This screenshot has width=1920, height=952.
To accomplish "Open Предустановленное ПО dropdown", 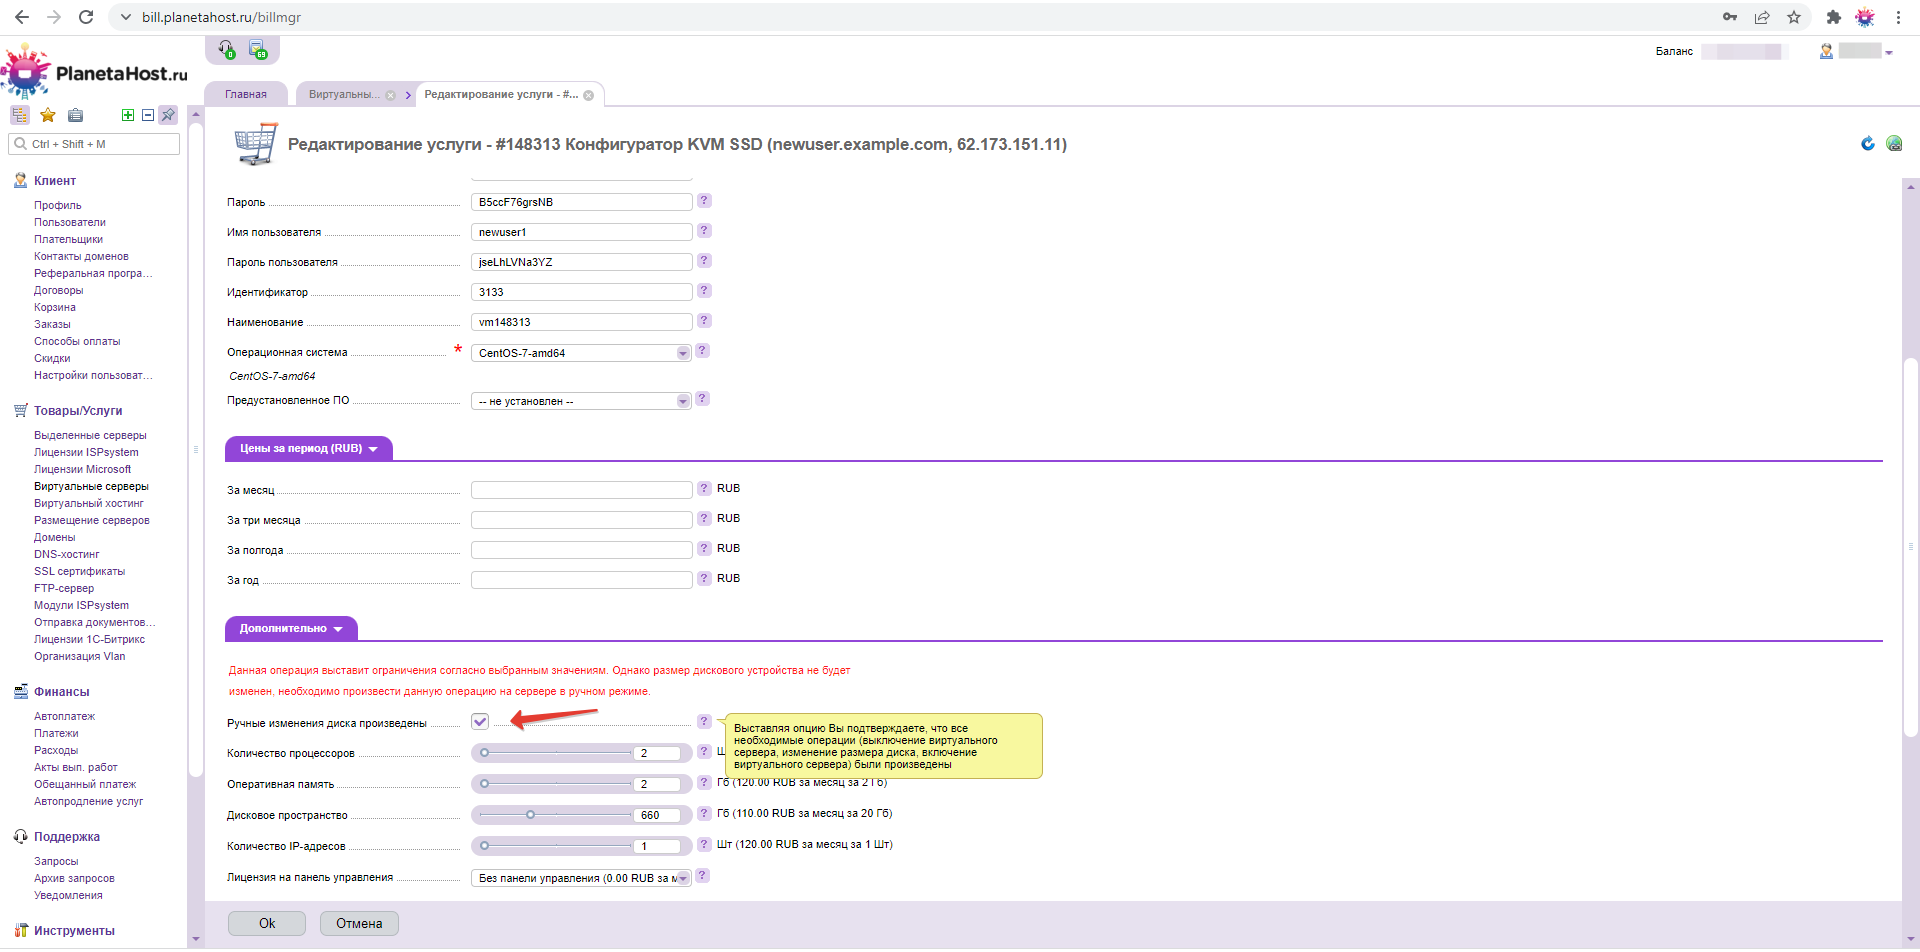I will coord(581,401).
